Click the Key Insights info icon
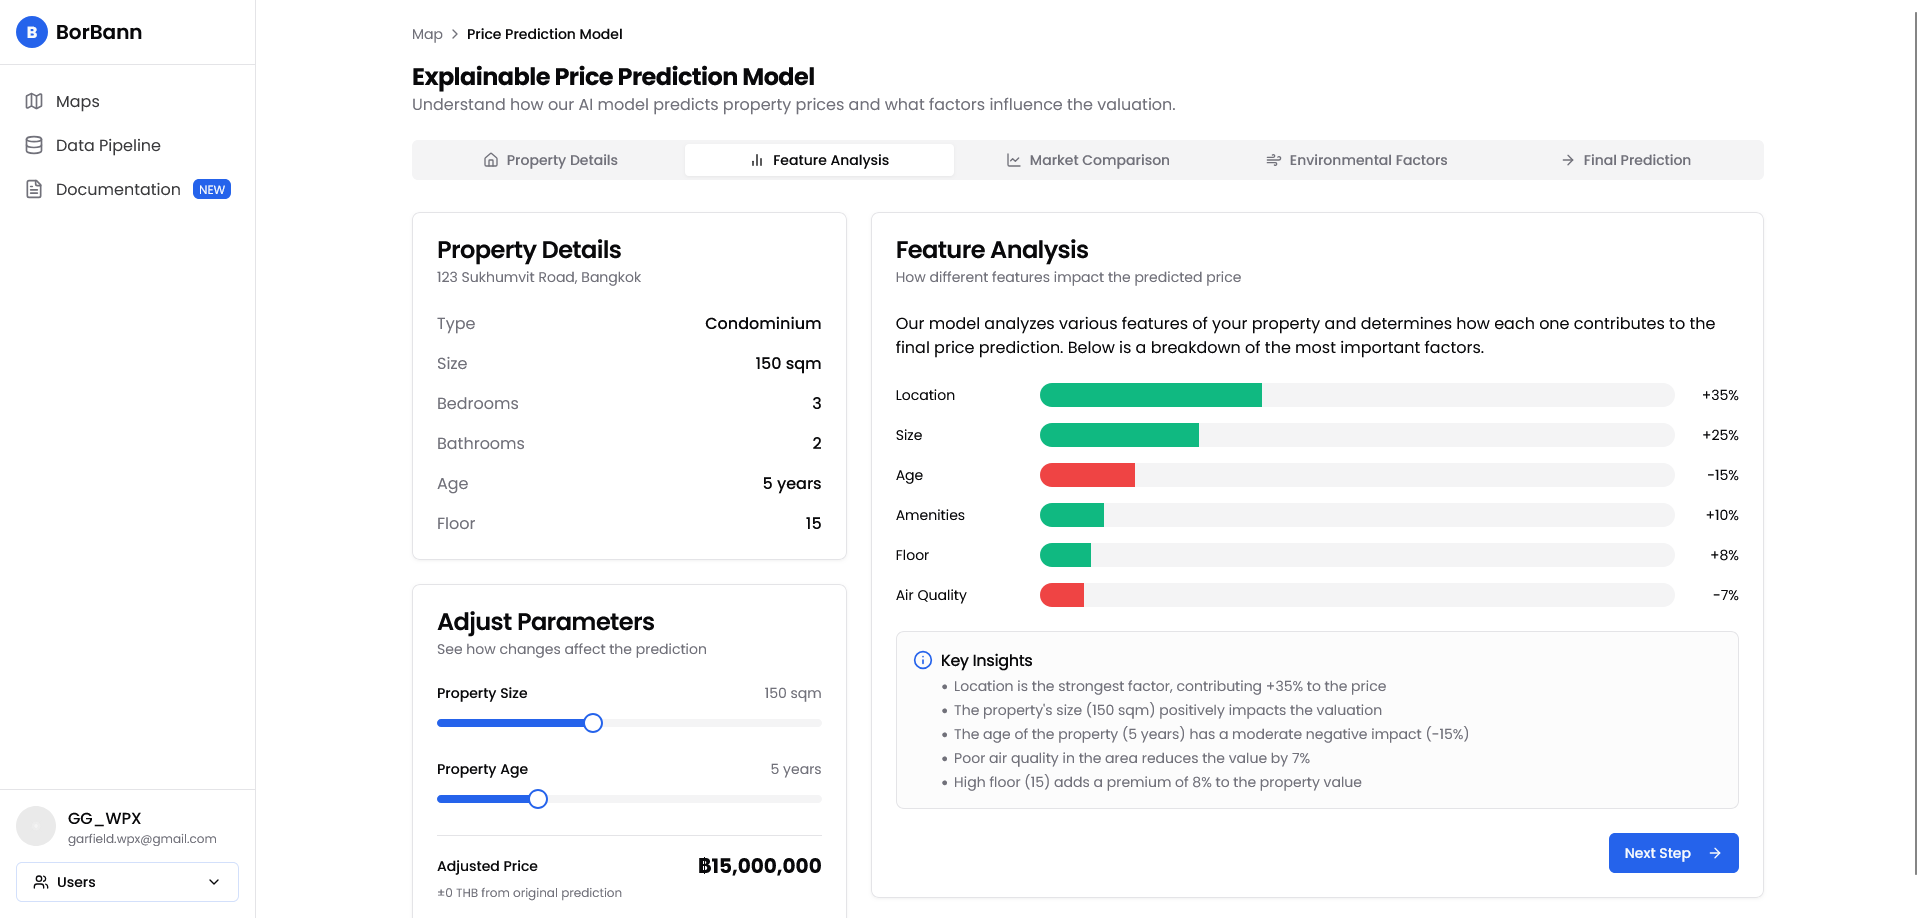 [x=922, y=660]
